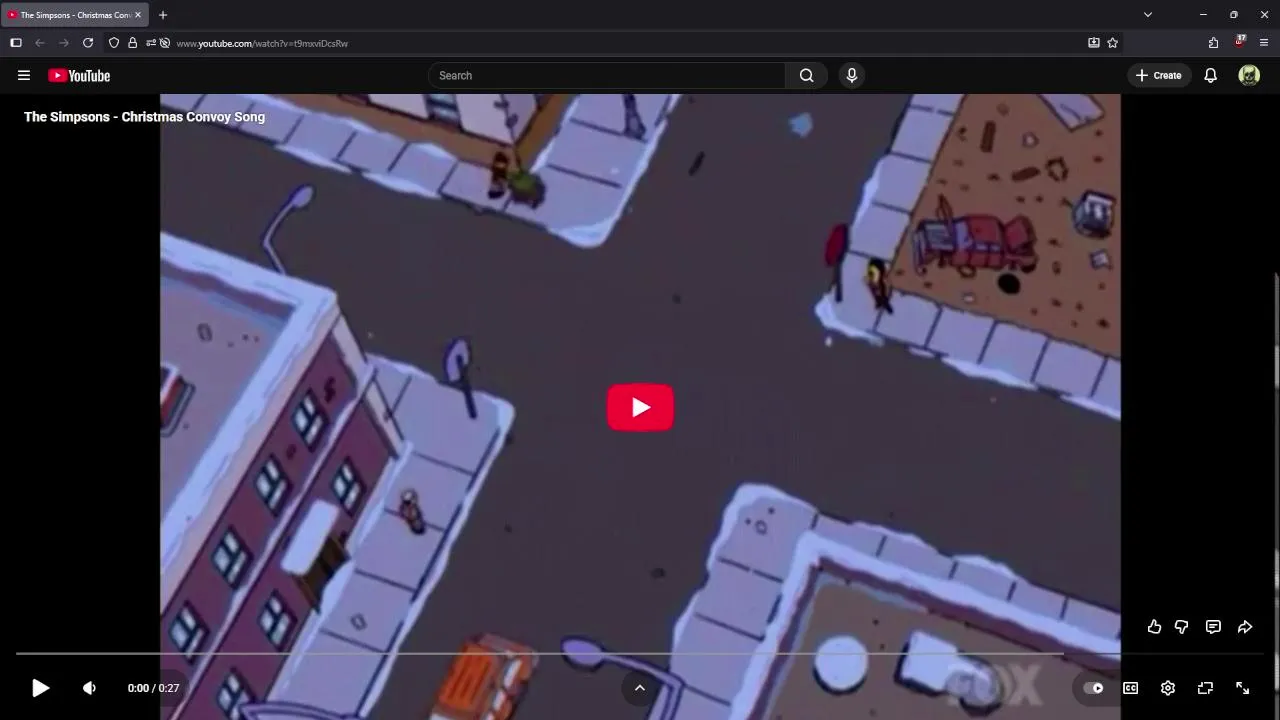The width and height of the screenshot is (1280, 720).
Task: Click the blocked autoplay icon in address bar
Action: 165,43
